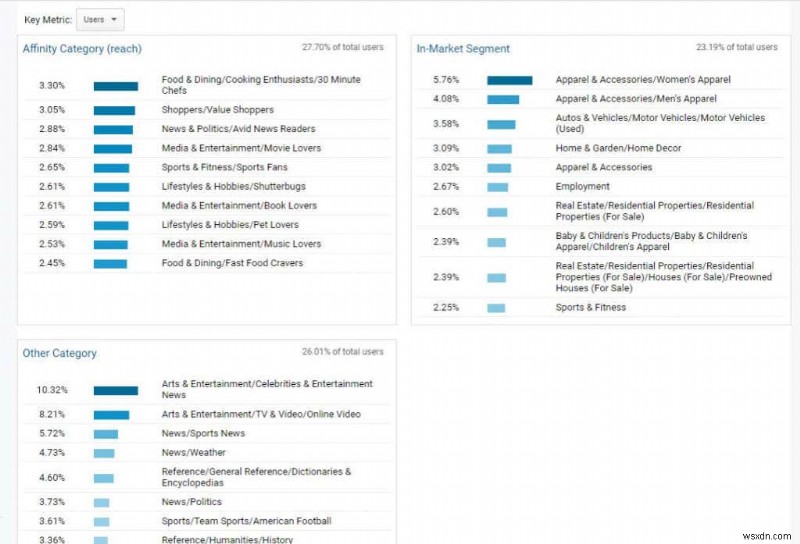This screenshot has height=544, width=800.
Task: Select TV & Video/Online Video text
Action: 261,414
